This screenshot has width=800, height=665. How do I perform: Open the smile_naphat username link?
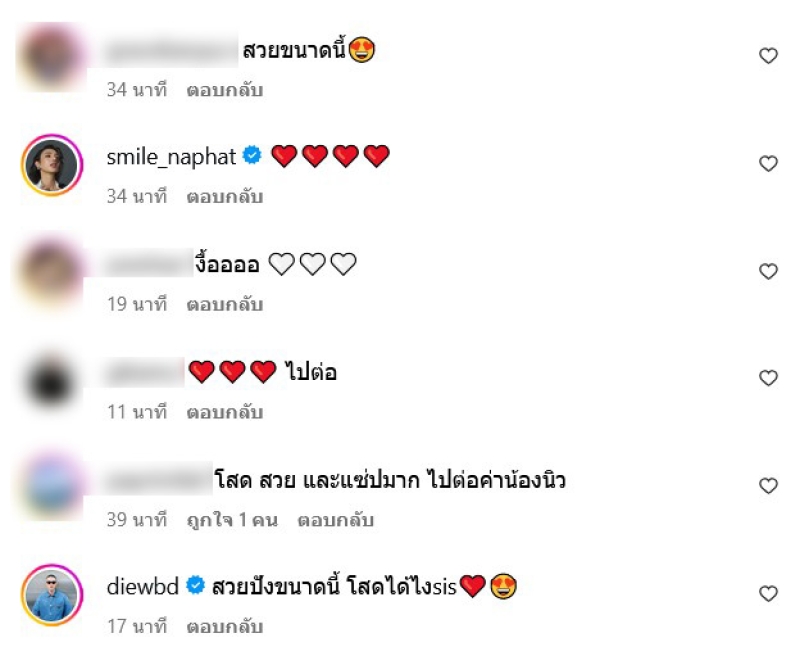(x=171, y=157)
